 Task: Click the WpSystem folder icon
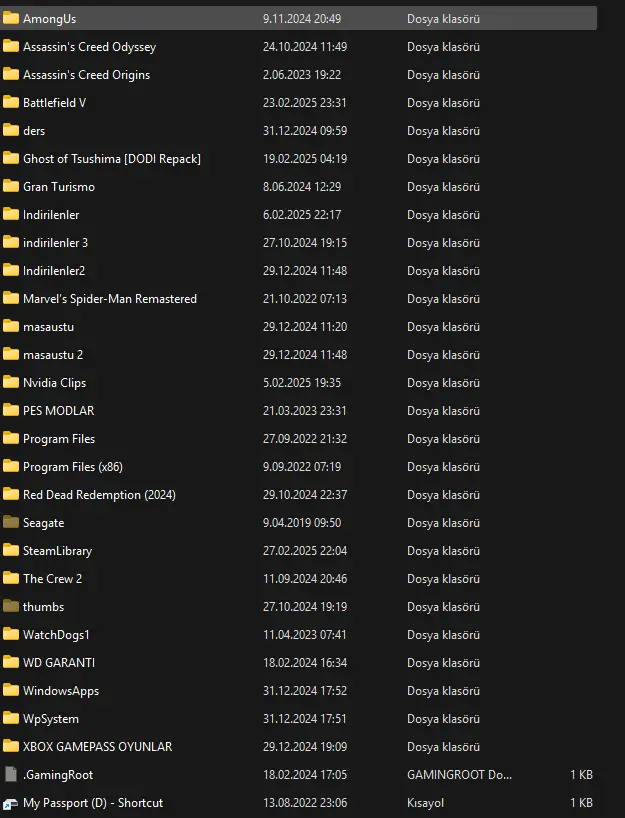point(11,718)
